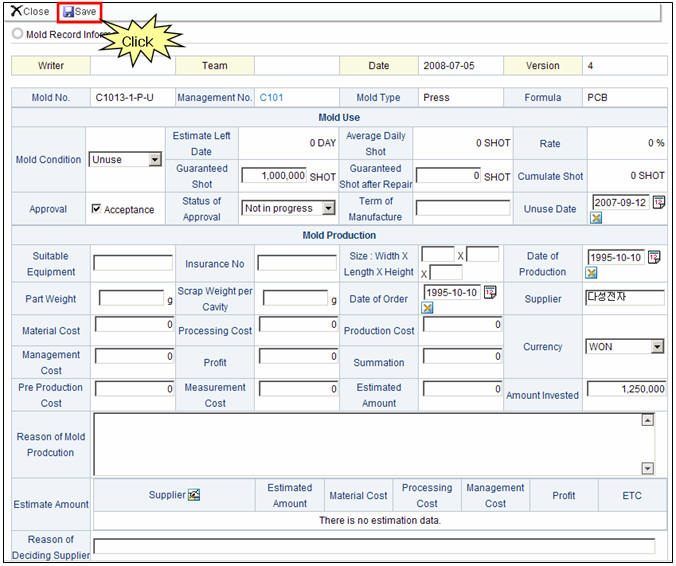This screenshot has height=566, width=676.
Task: Click the Supplier icon in Estimate table
Action: point(194,495)
